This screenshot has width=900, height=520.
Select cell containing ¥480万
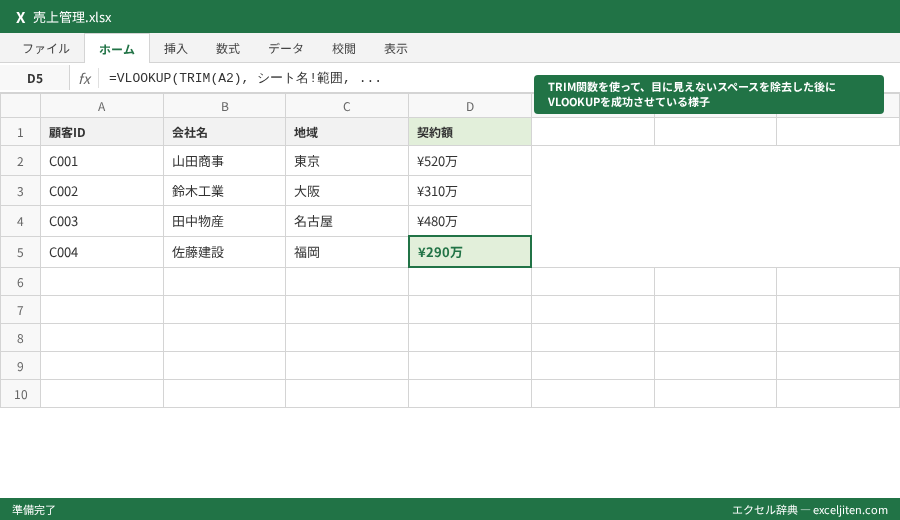click(470, 221)
